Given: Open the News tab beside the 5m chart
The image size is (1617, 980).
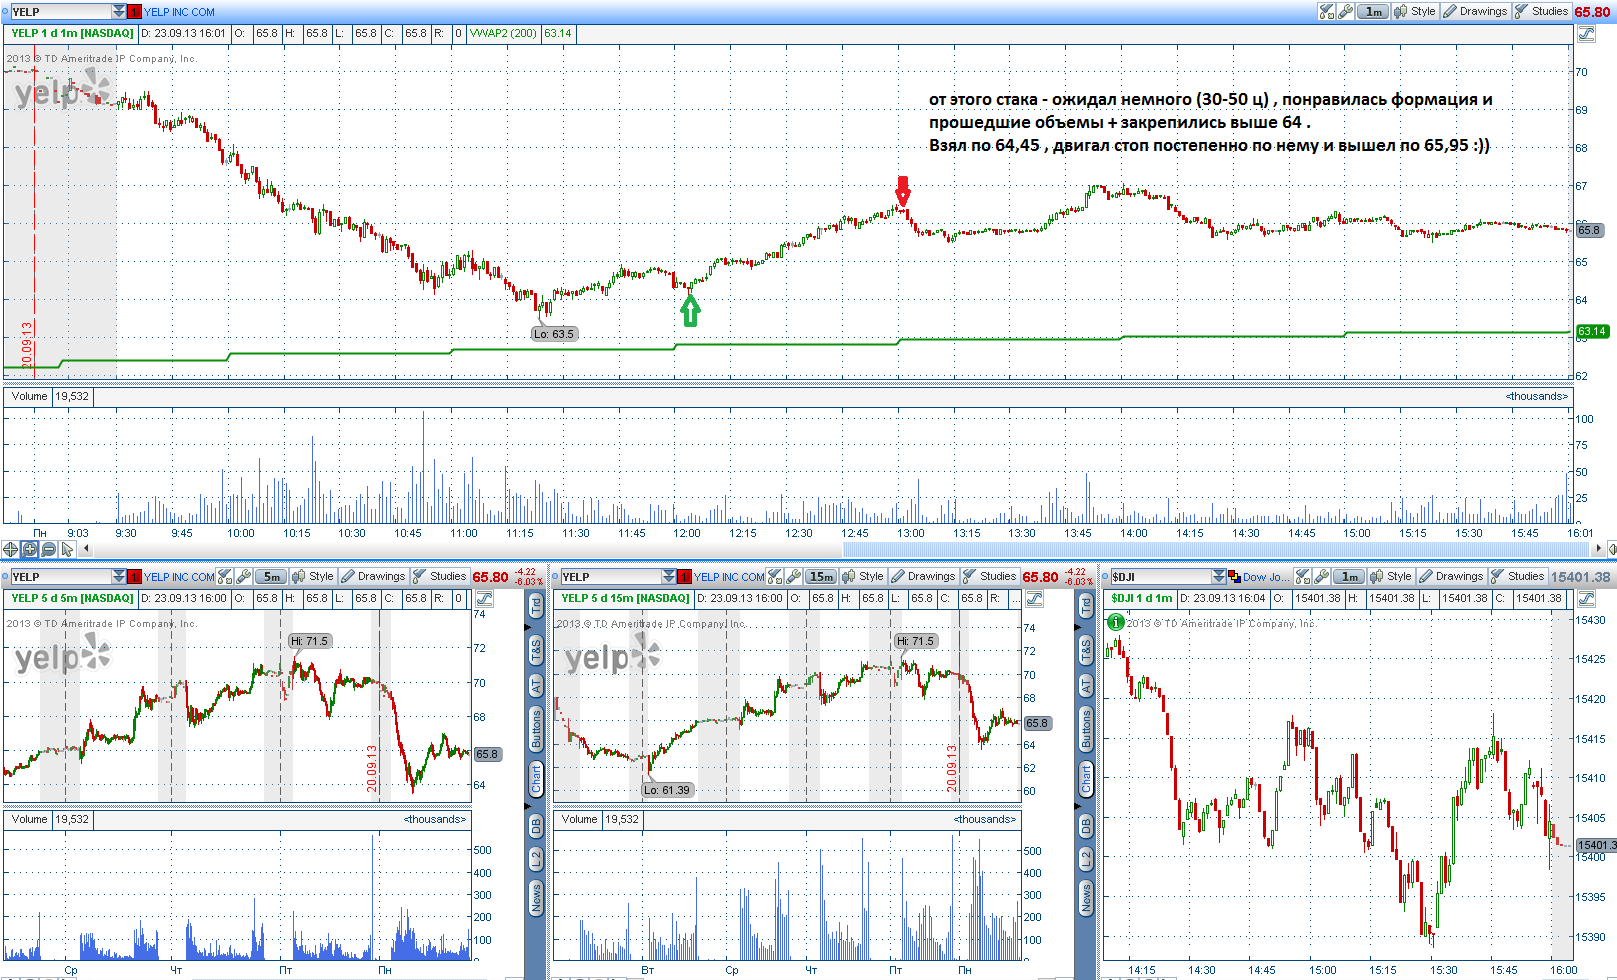Looking at the screenshot, I should 536,898.
